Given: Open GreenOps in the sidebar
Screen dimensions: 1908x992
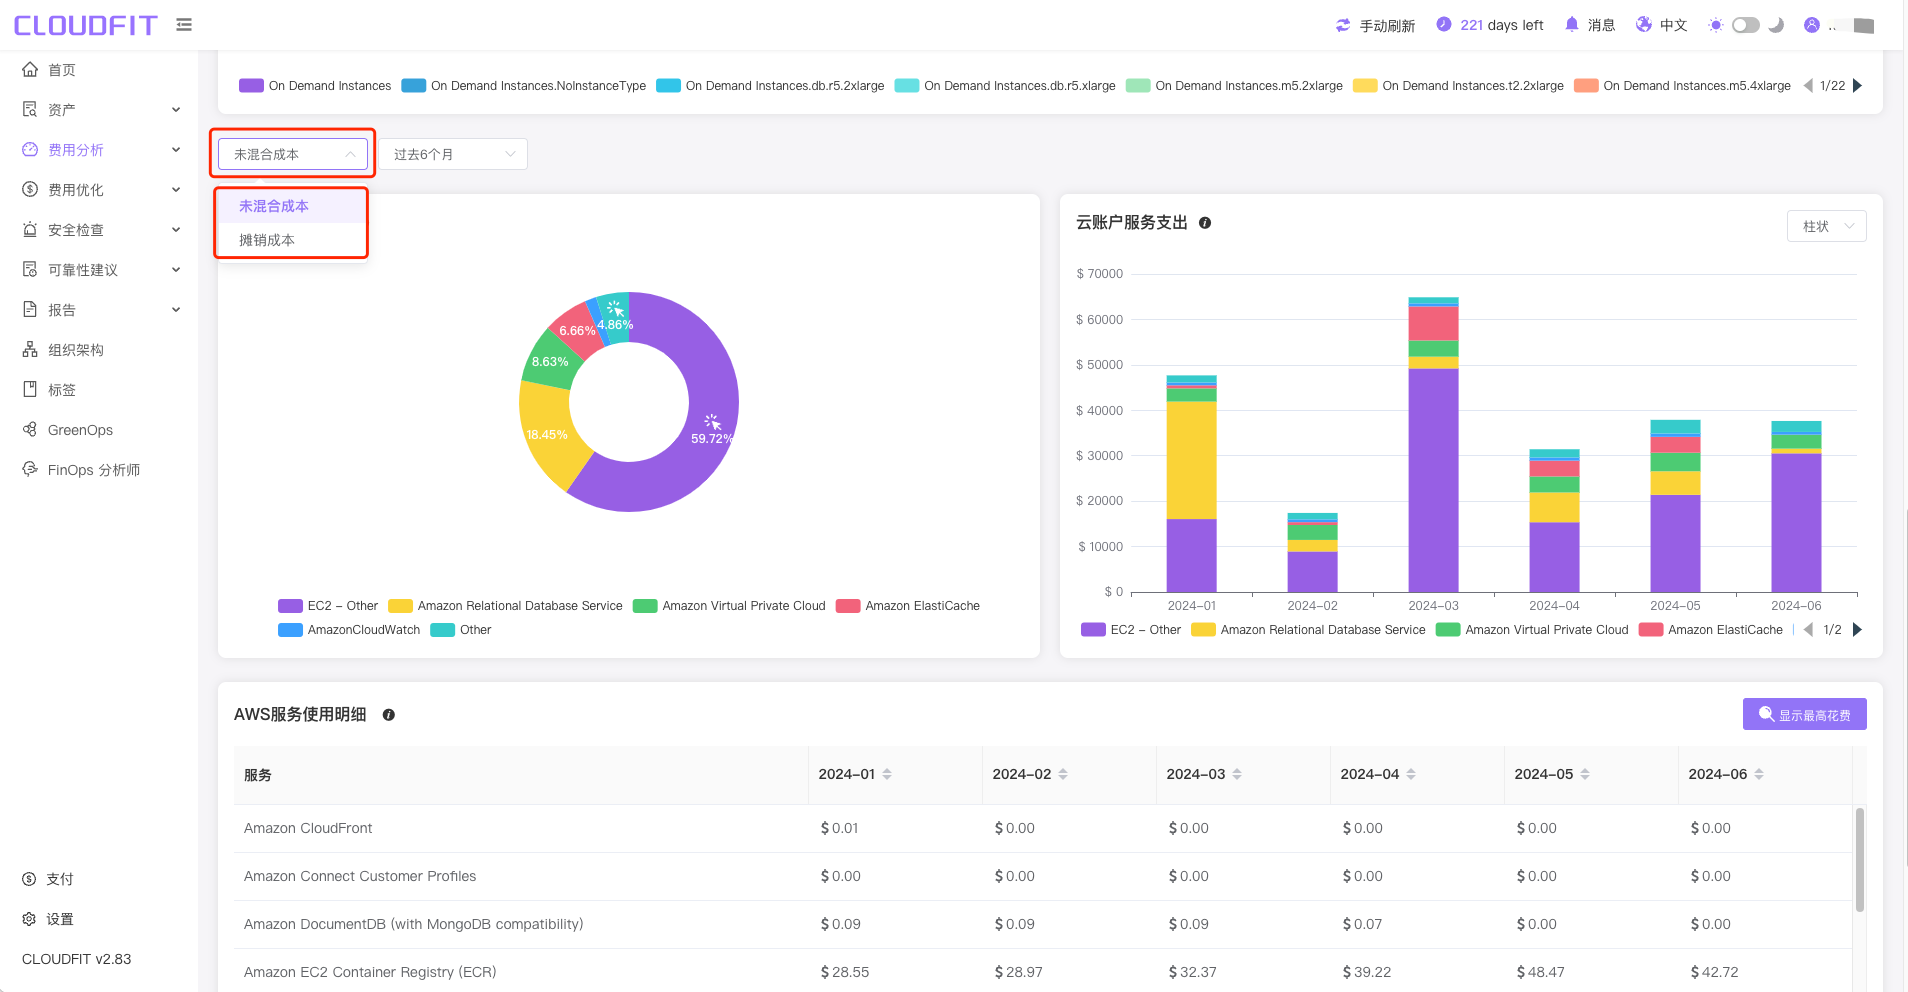Looking at the screenshot, I should click(x=80, y=430).
